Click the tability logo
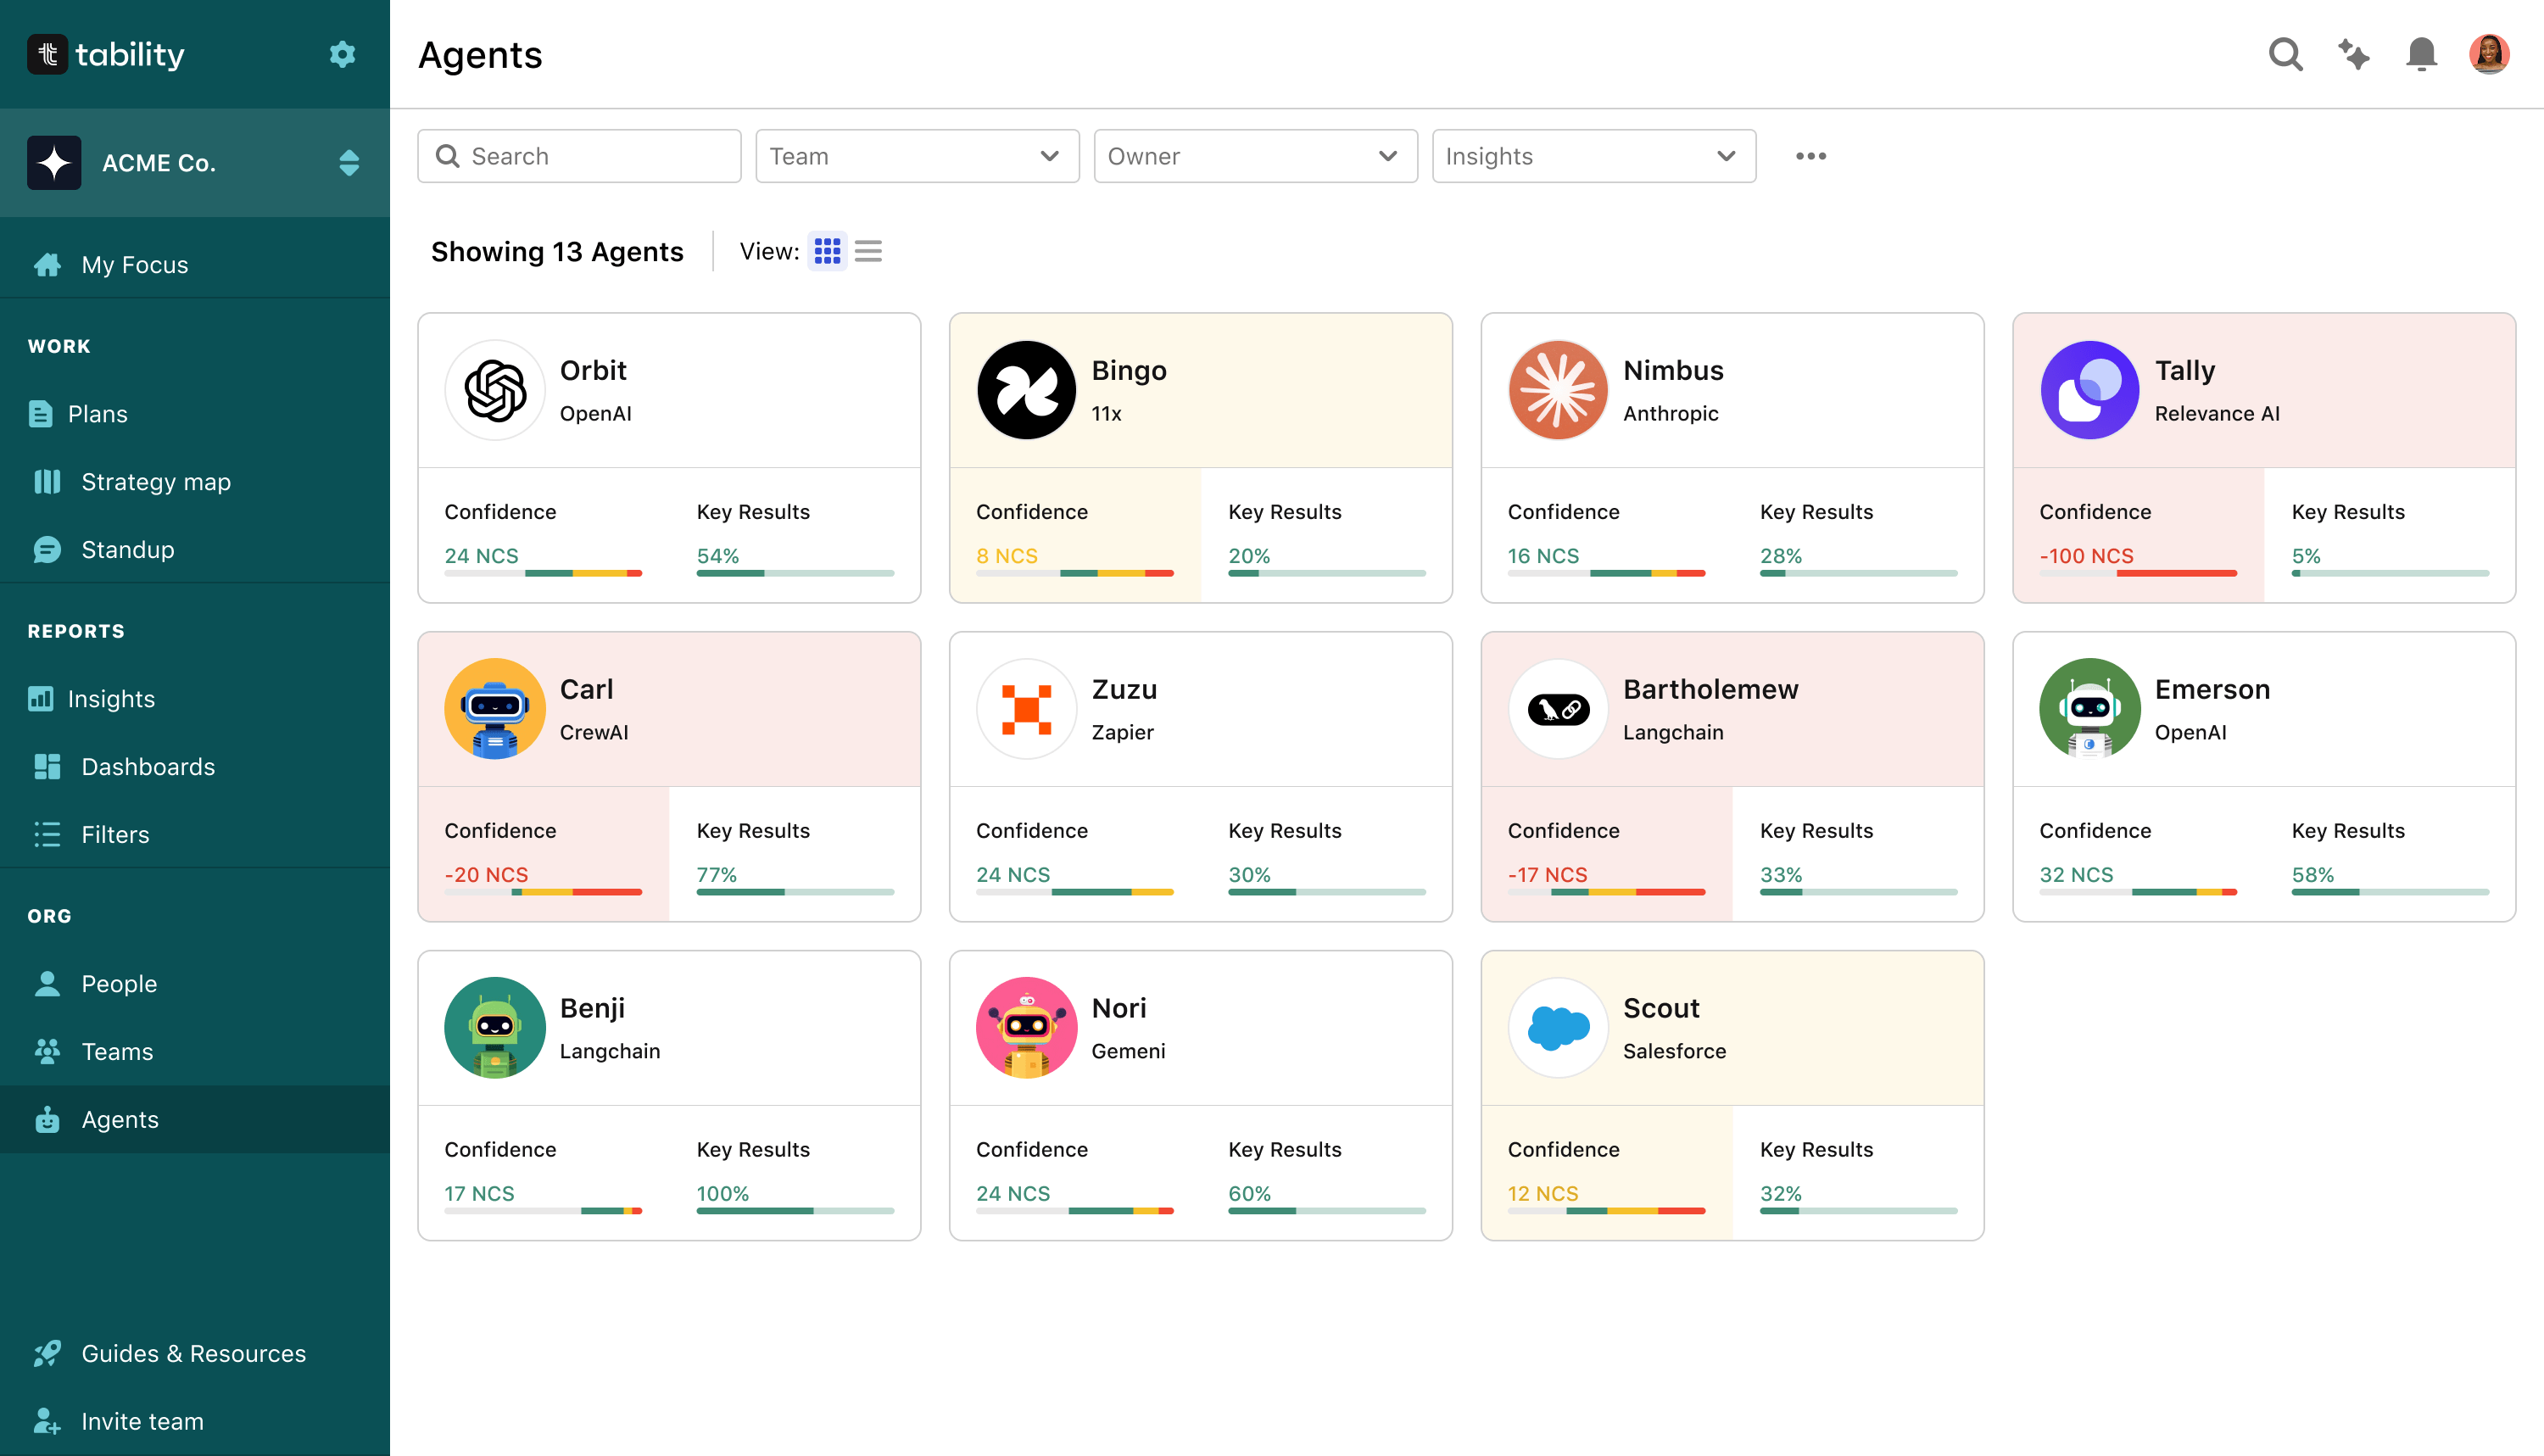The height and width of the screenshot is (1456, 2544). pyautogui.click(x=106, y=54)
